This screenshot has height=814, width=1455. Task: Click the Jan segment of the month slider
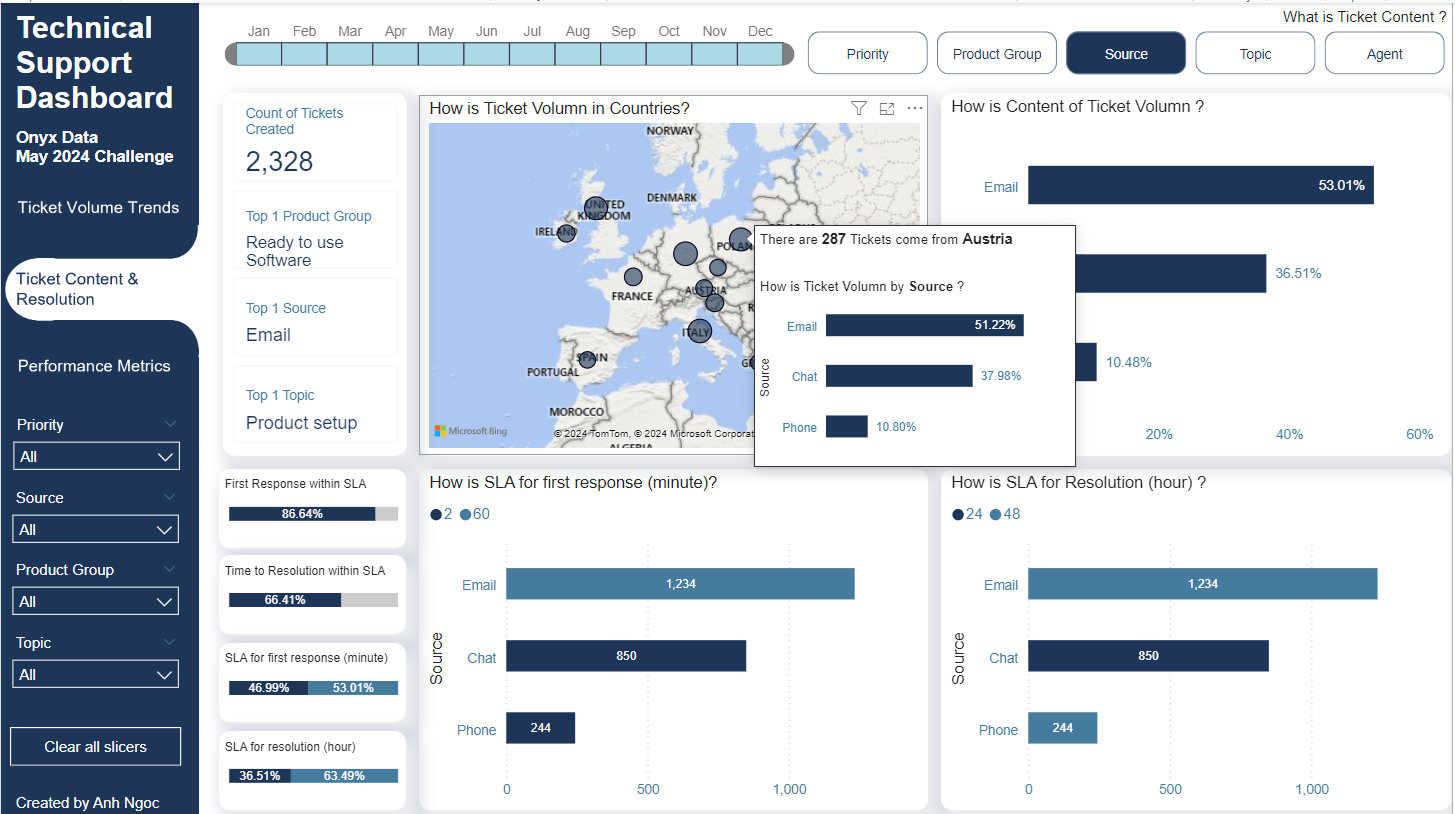259,54
